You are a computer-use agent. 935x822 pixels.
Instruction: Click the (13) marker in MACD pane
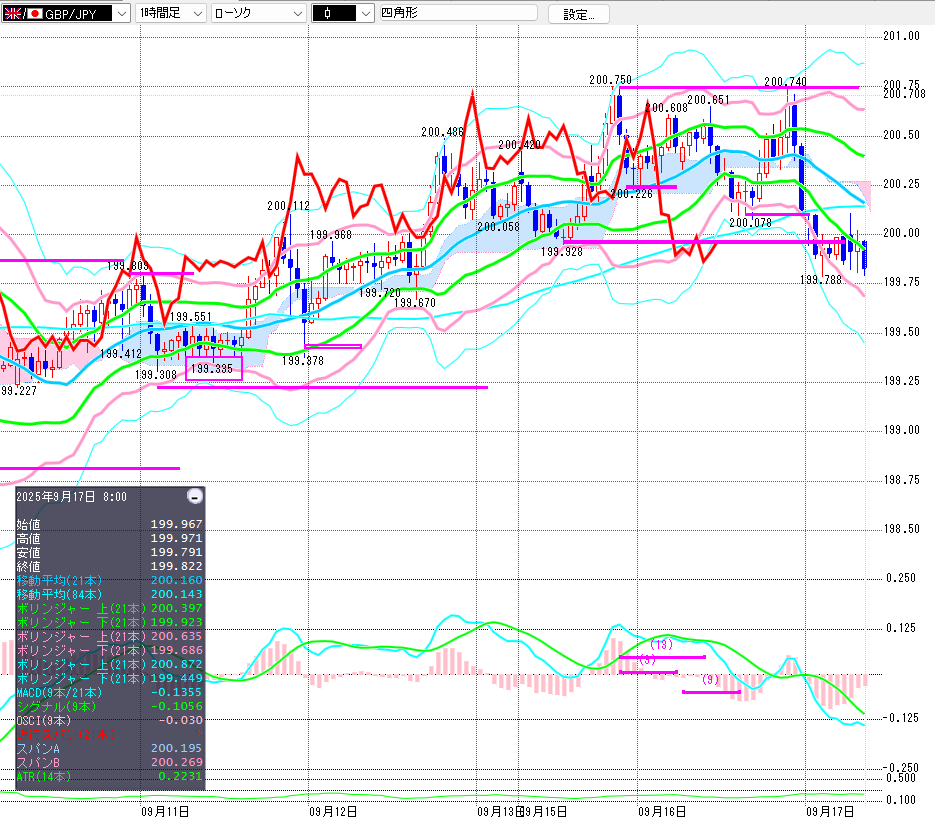(662, 645)
